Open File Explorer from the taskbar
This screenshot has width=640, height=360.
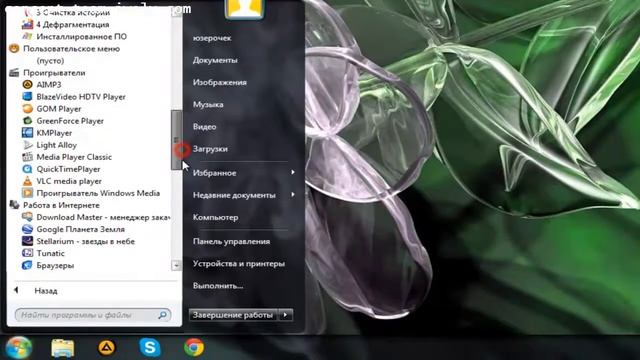62,348
